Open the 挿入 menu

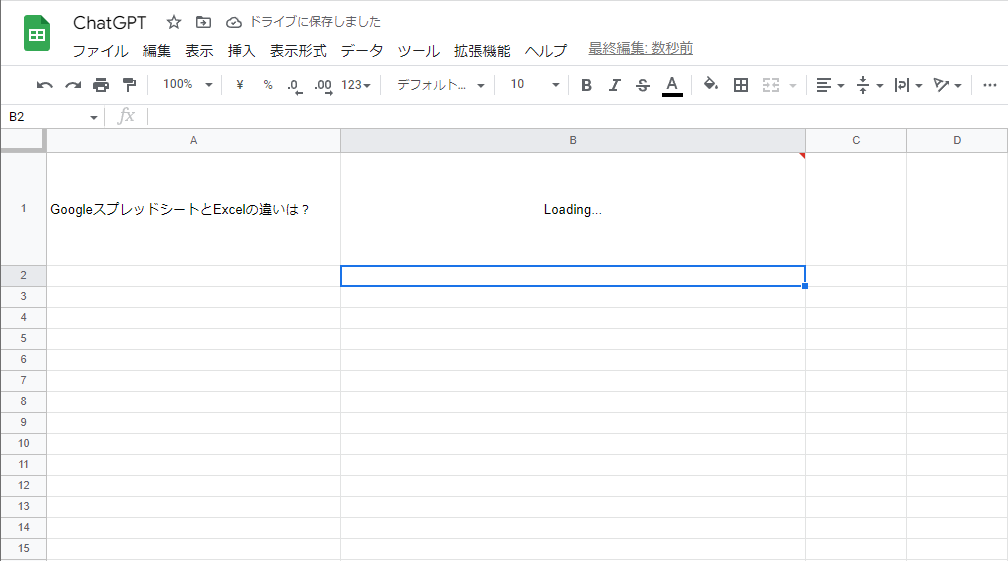coord(242,51)
